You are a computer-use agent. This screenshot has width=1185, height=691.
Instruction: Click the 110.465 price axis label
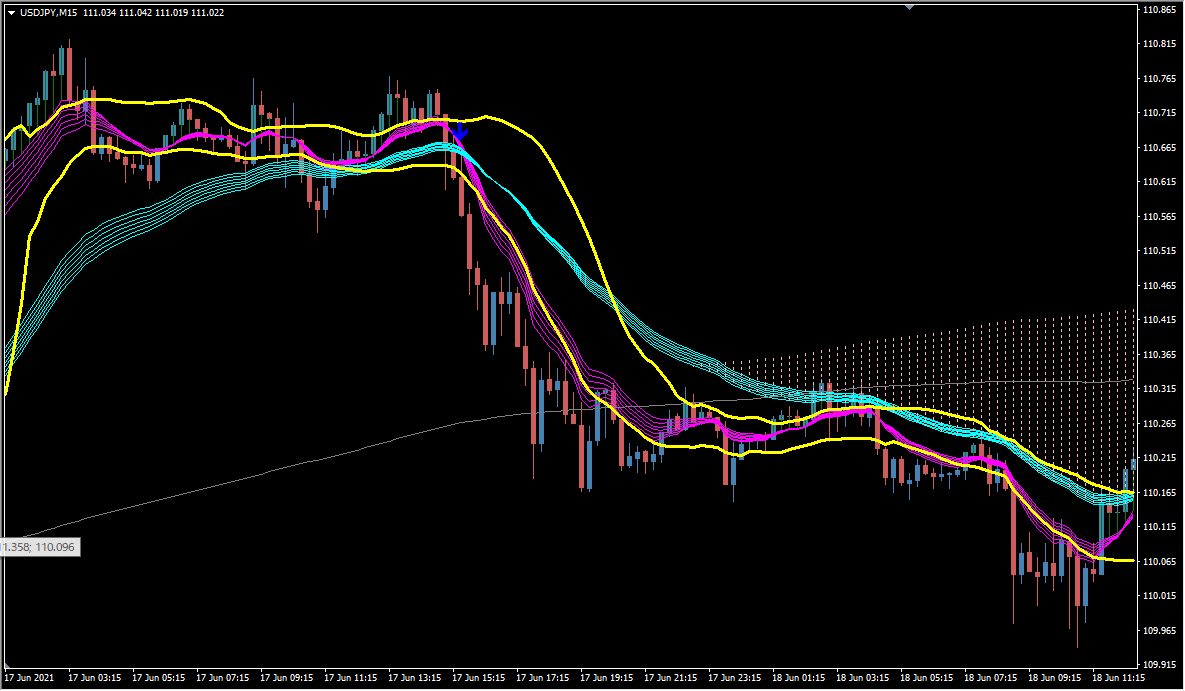(x=1159, y=286)
